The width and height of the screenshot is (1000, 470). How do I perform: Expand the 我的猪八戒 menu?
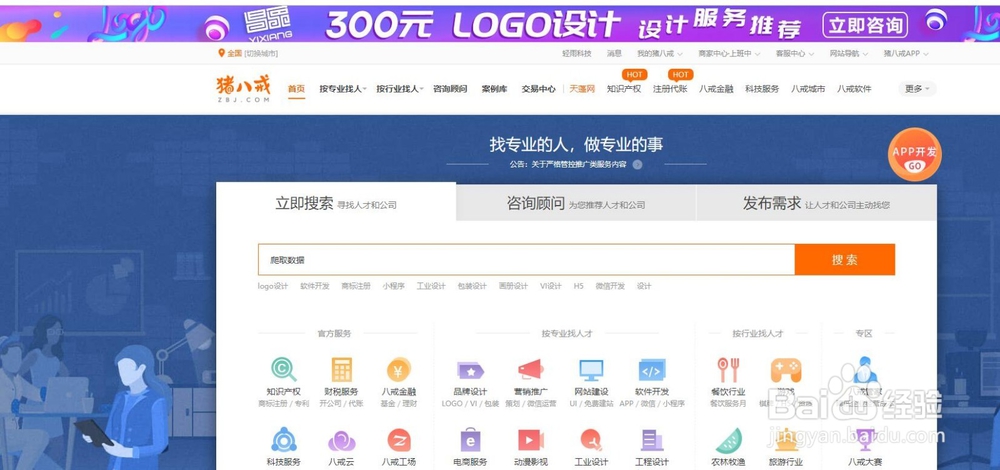point(659,54)
